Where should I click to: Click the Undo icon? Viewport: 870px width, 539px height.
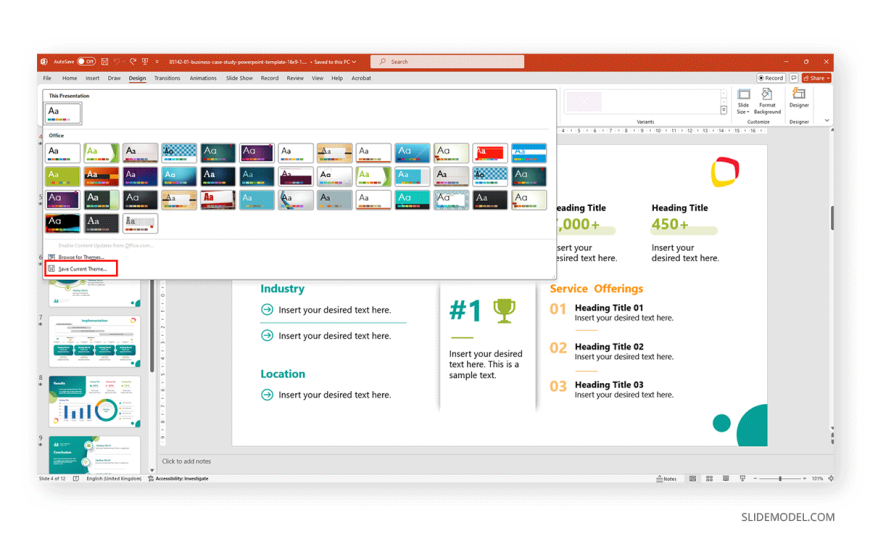coord(117,62)
